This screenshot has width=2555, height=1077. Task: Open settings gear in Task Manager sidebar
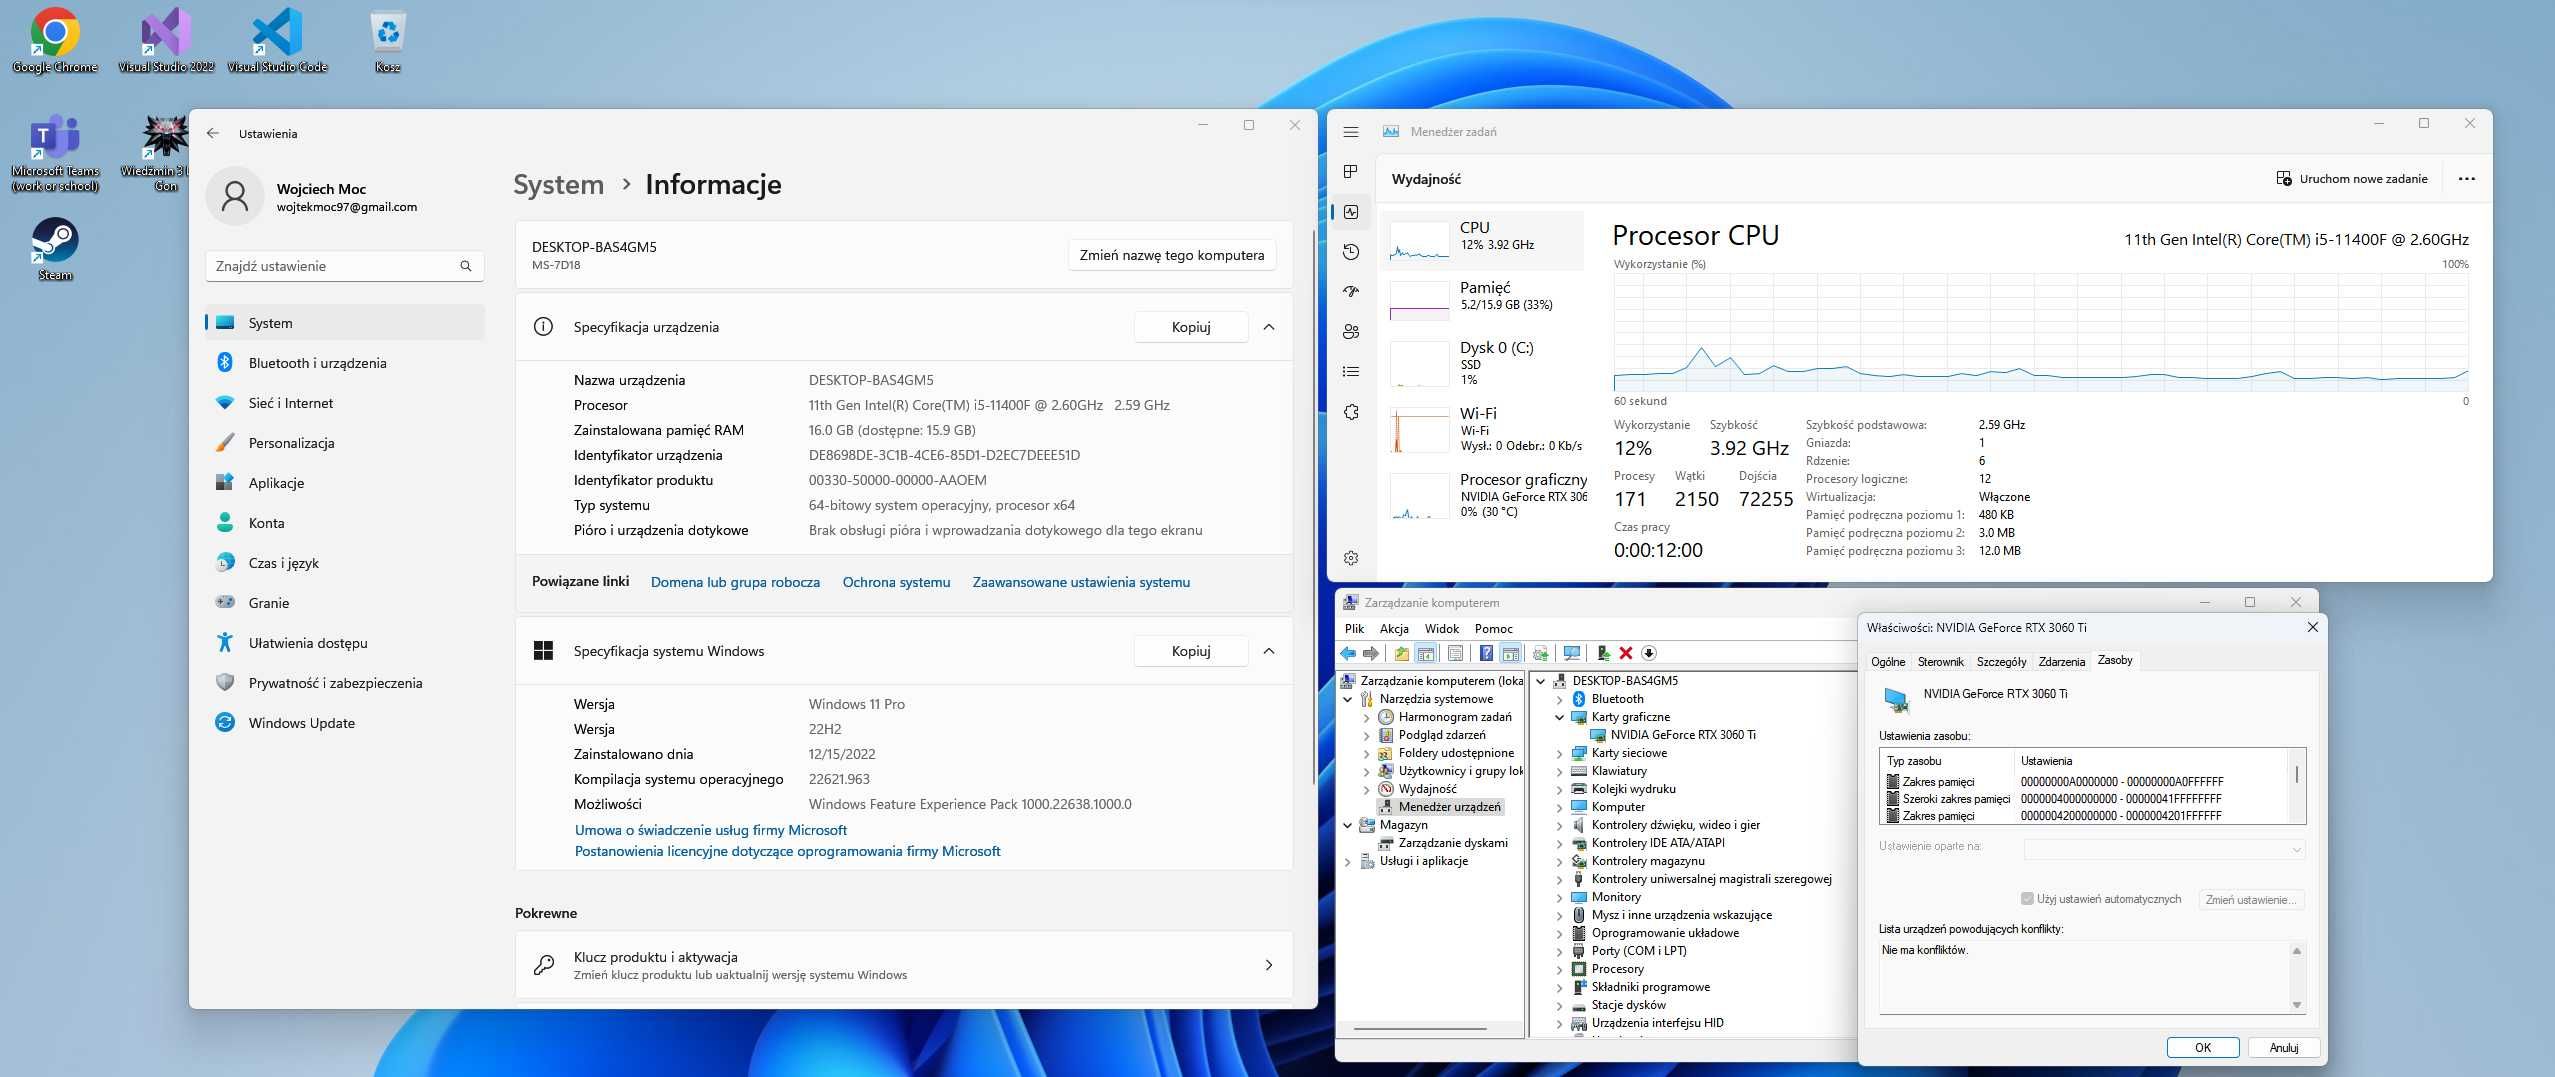coord(1351,558)
